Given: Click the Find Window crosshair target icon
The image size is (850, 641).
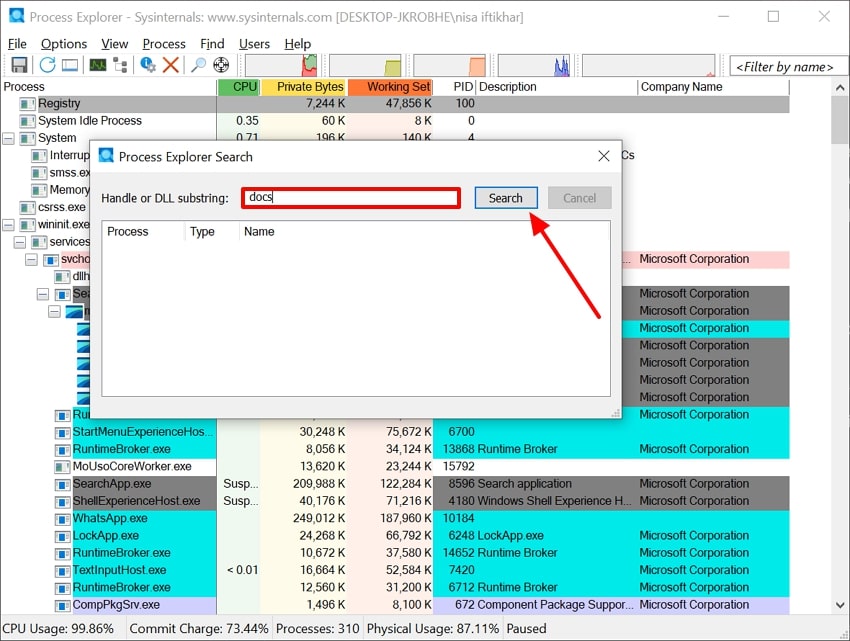Looking at the screenshot, I should point(221,65).
